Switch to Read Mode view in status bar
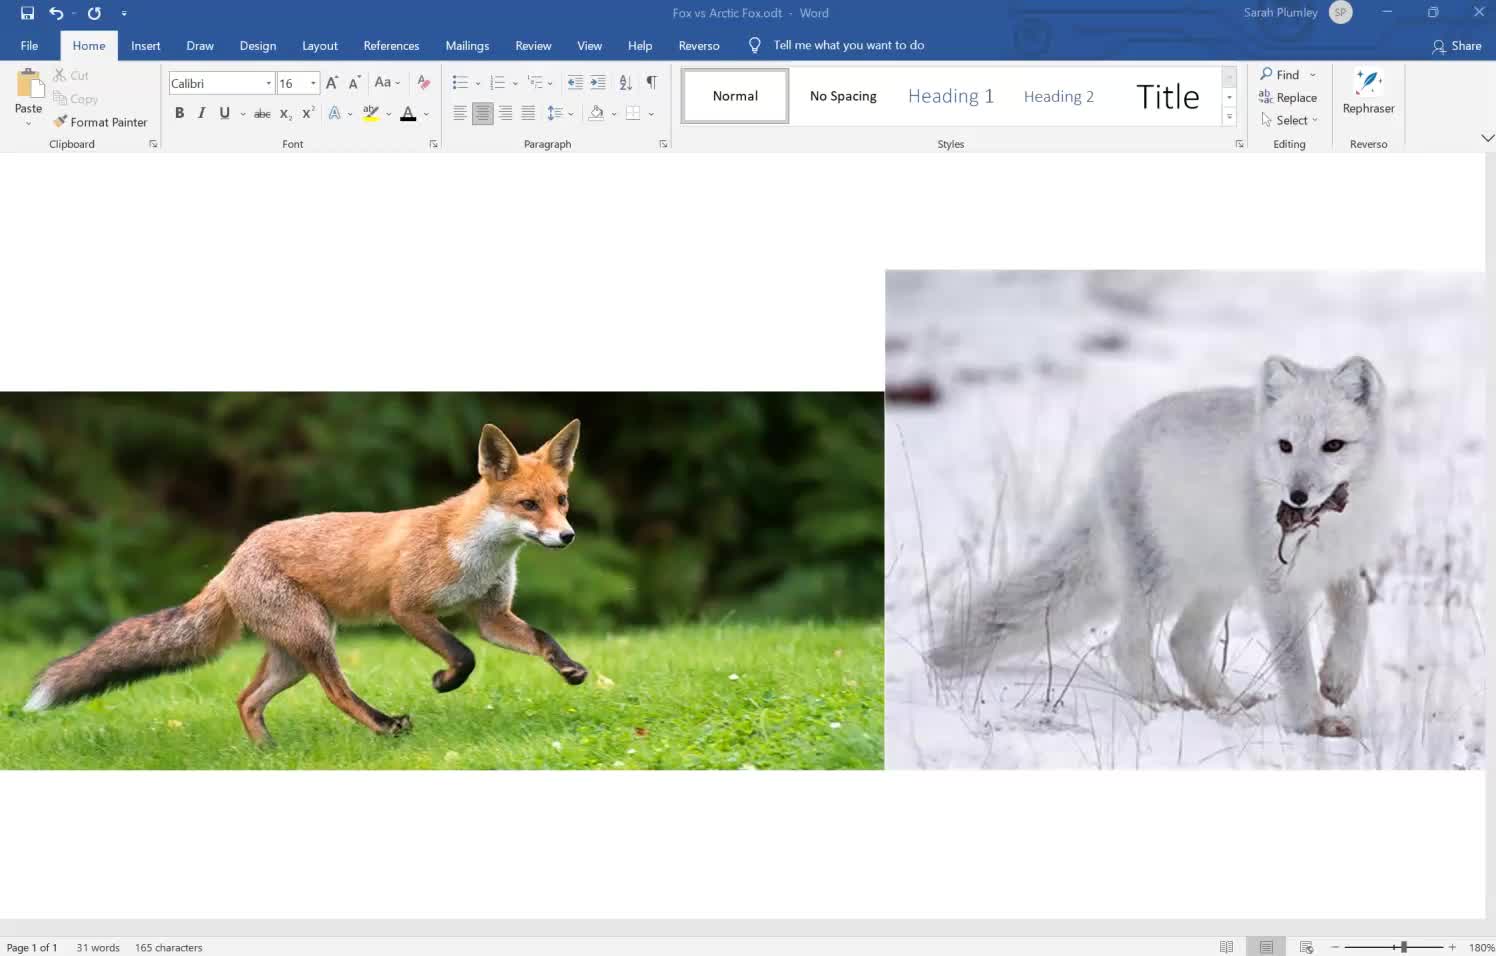 [x=1226, y=947]
